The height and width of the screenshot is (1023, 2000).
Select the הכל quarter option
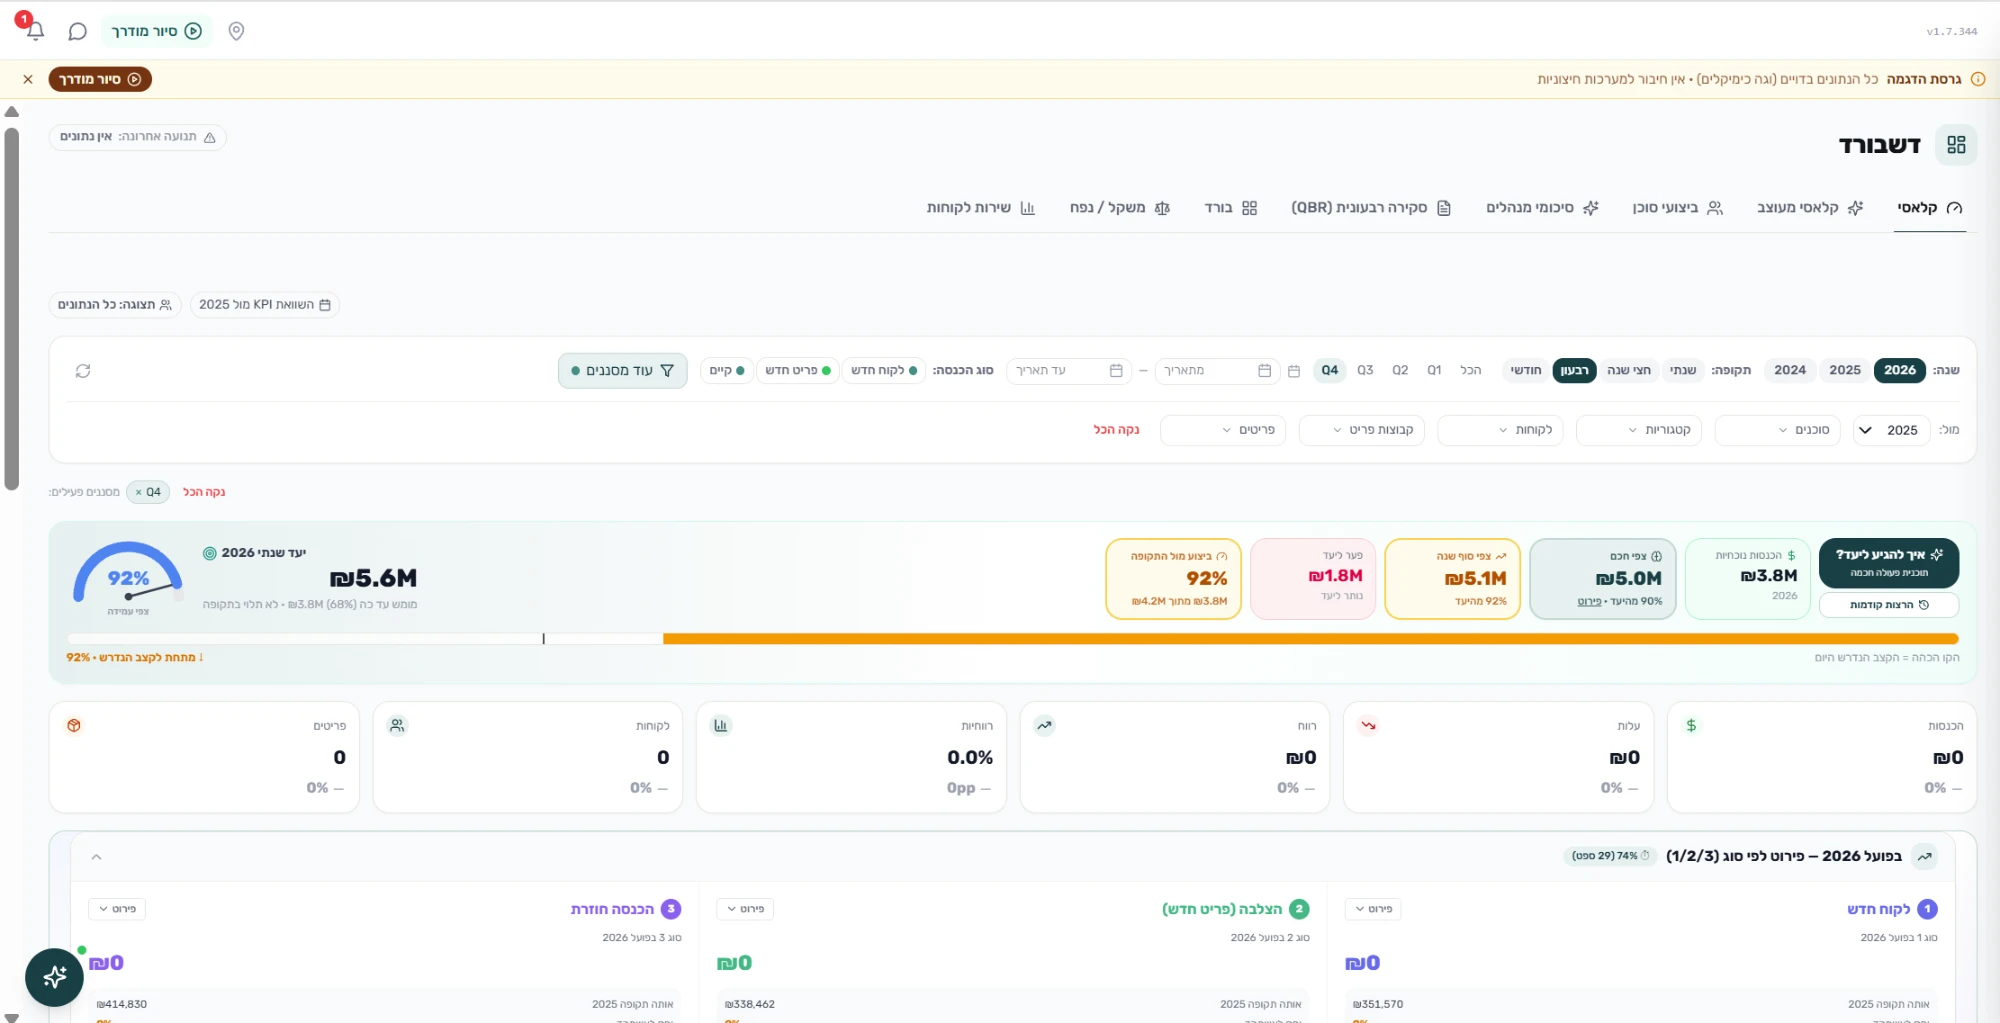[x=1470, y=370]
